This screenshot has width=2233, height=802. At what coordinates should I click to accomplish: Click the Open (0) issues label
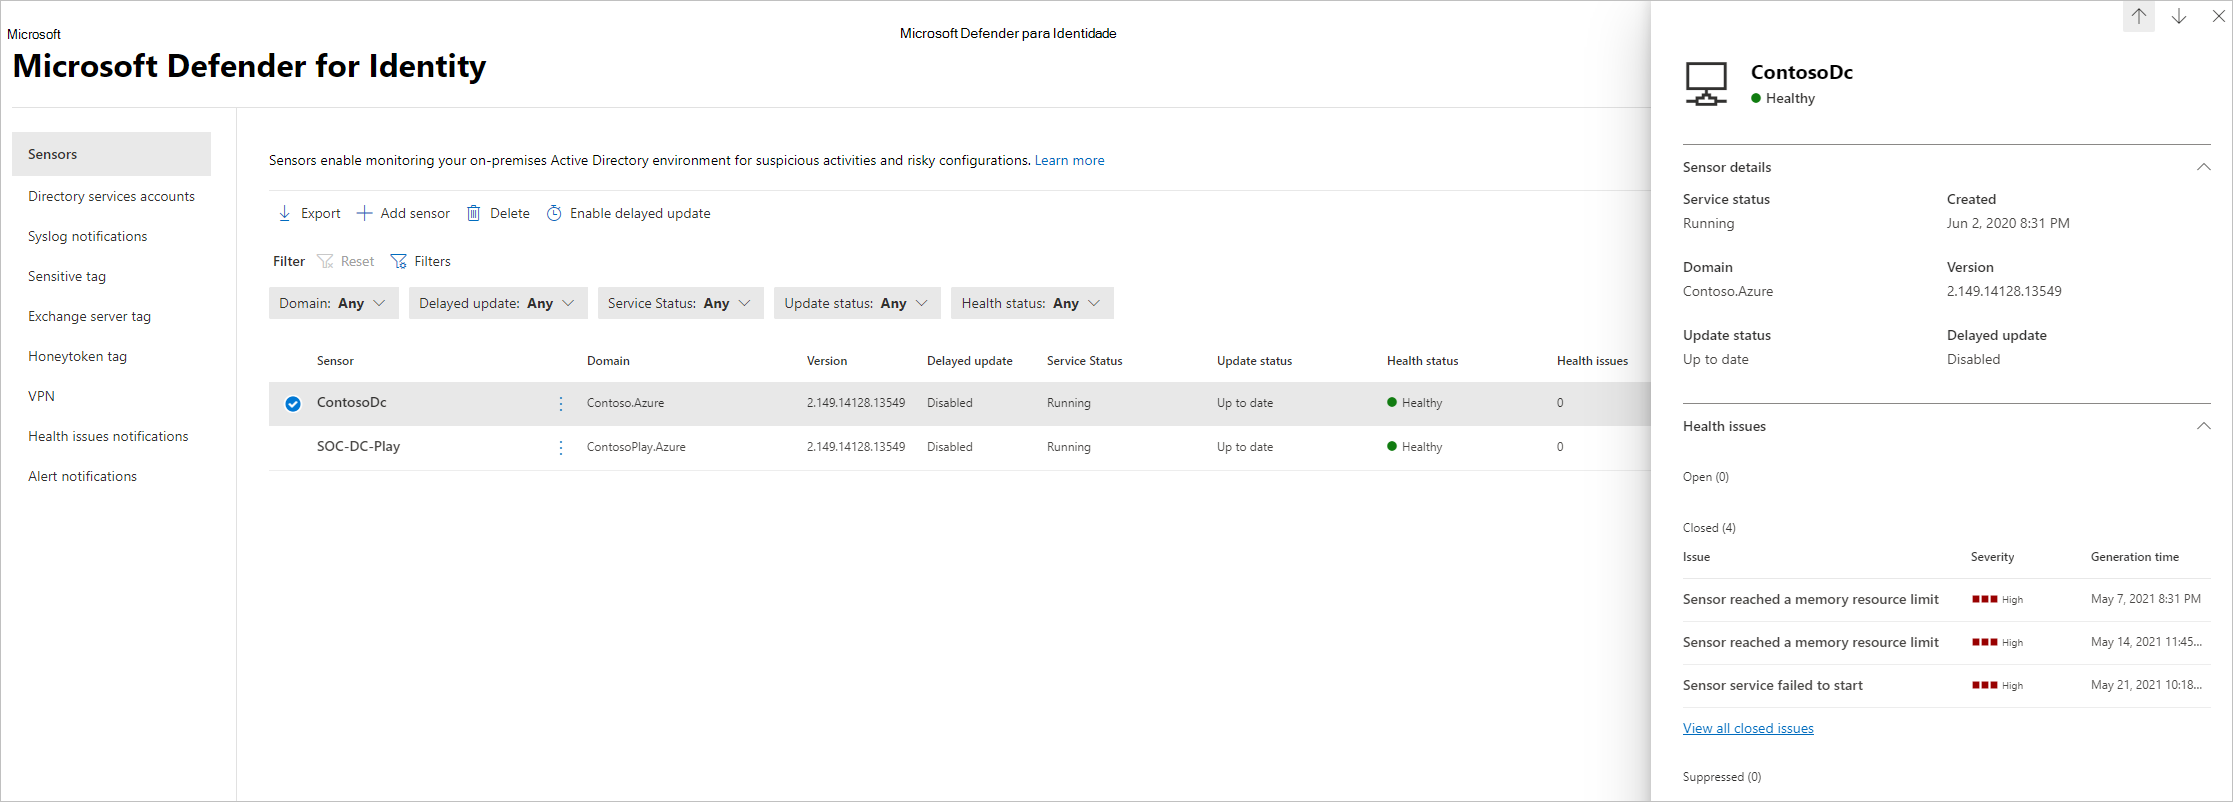[1705, 477]
